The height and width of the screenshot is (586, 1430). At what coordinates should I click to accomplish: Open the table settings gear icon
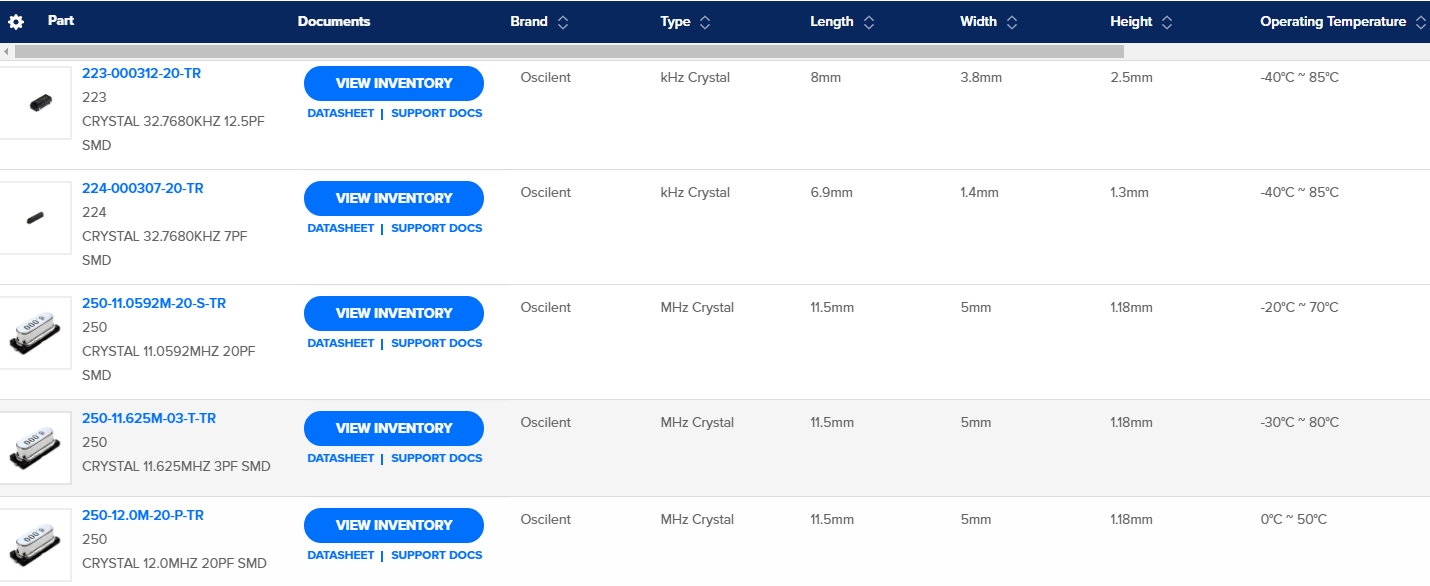coord(16,22)
